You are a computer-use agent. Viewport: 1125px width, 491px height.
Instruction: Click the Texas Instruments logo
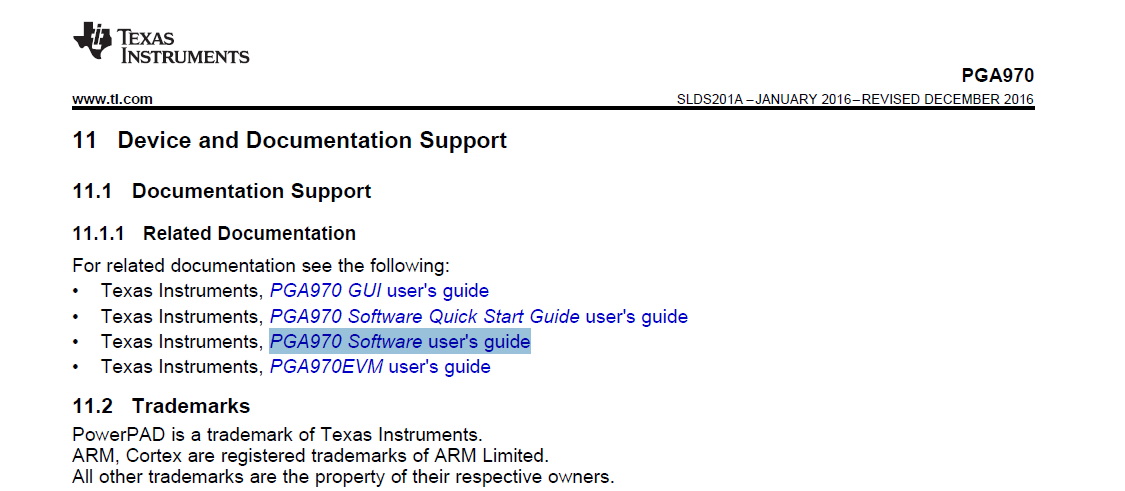pyautogui.click(x=161, y=42)
